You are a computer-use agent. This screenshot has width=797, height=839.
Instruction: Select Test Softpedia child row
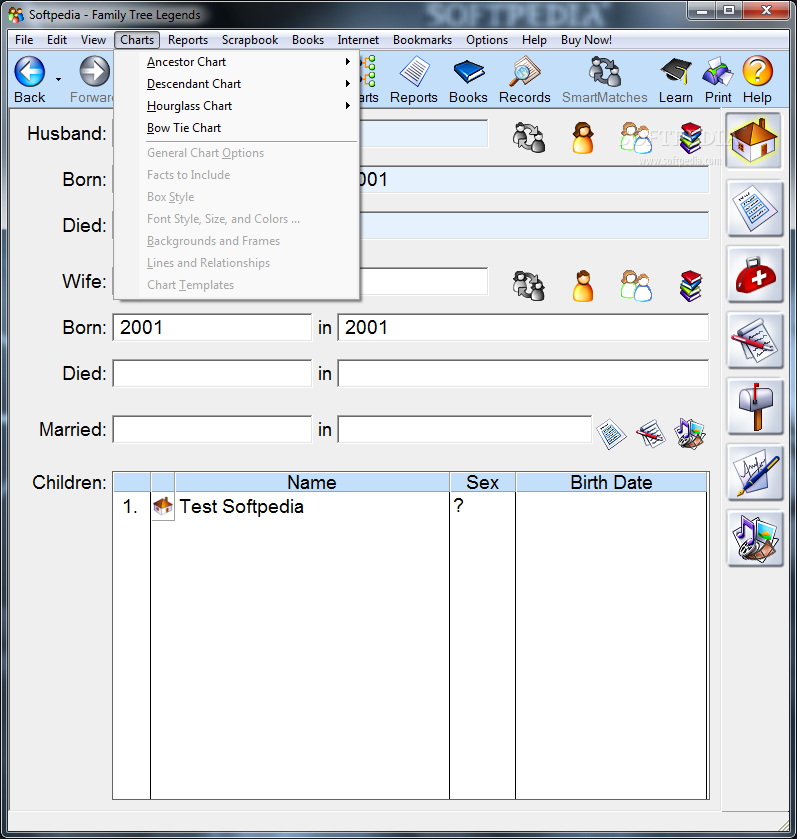[x=410, y=506]
